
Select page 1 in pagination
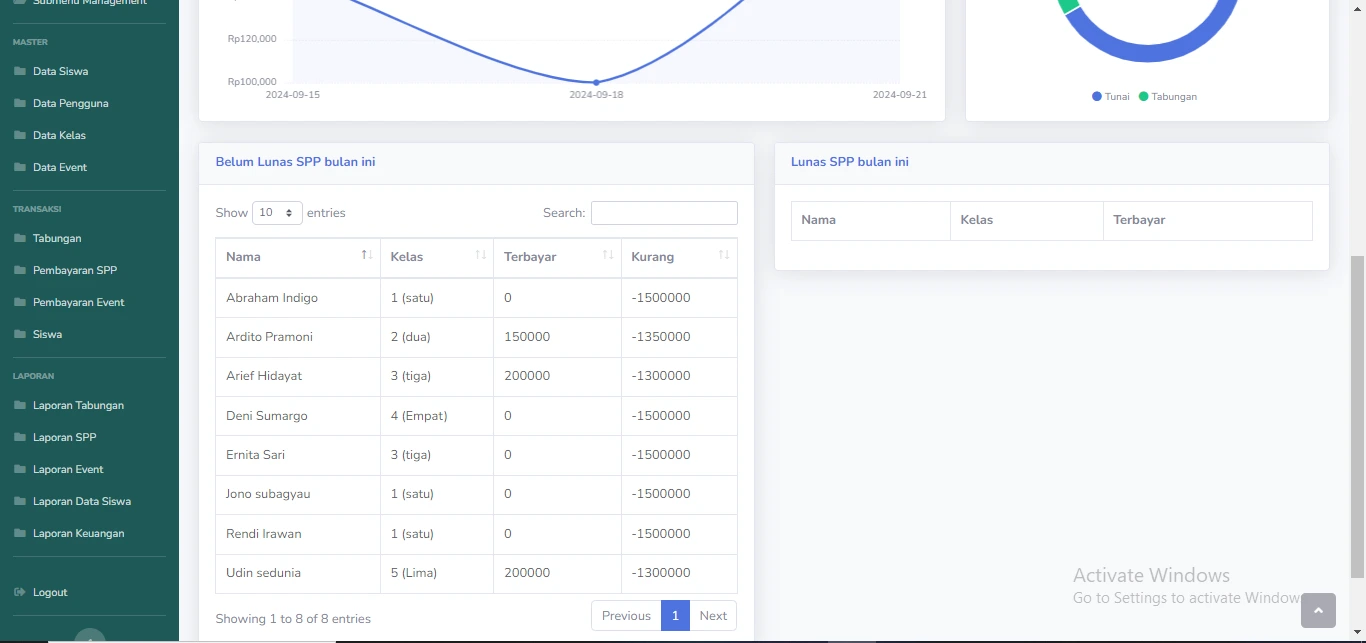[675, 616]
